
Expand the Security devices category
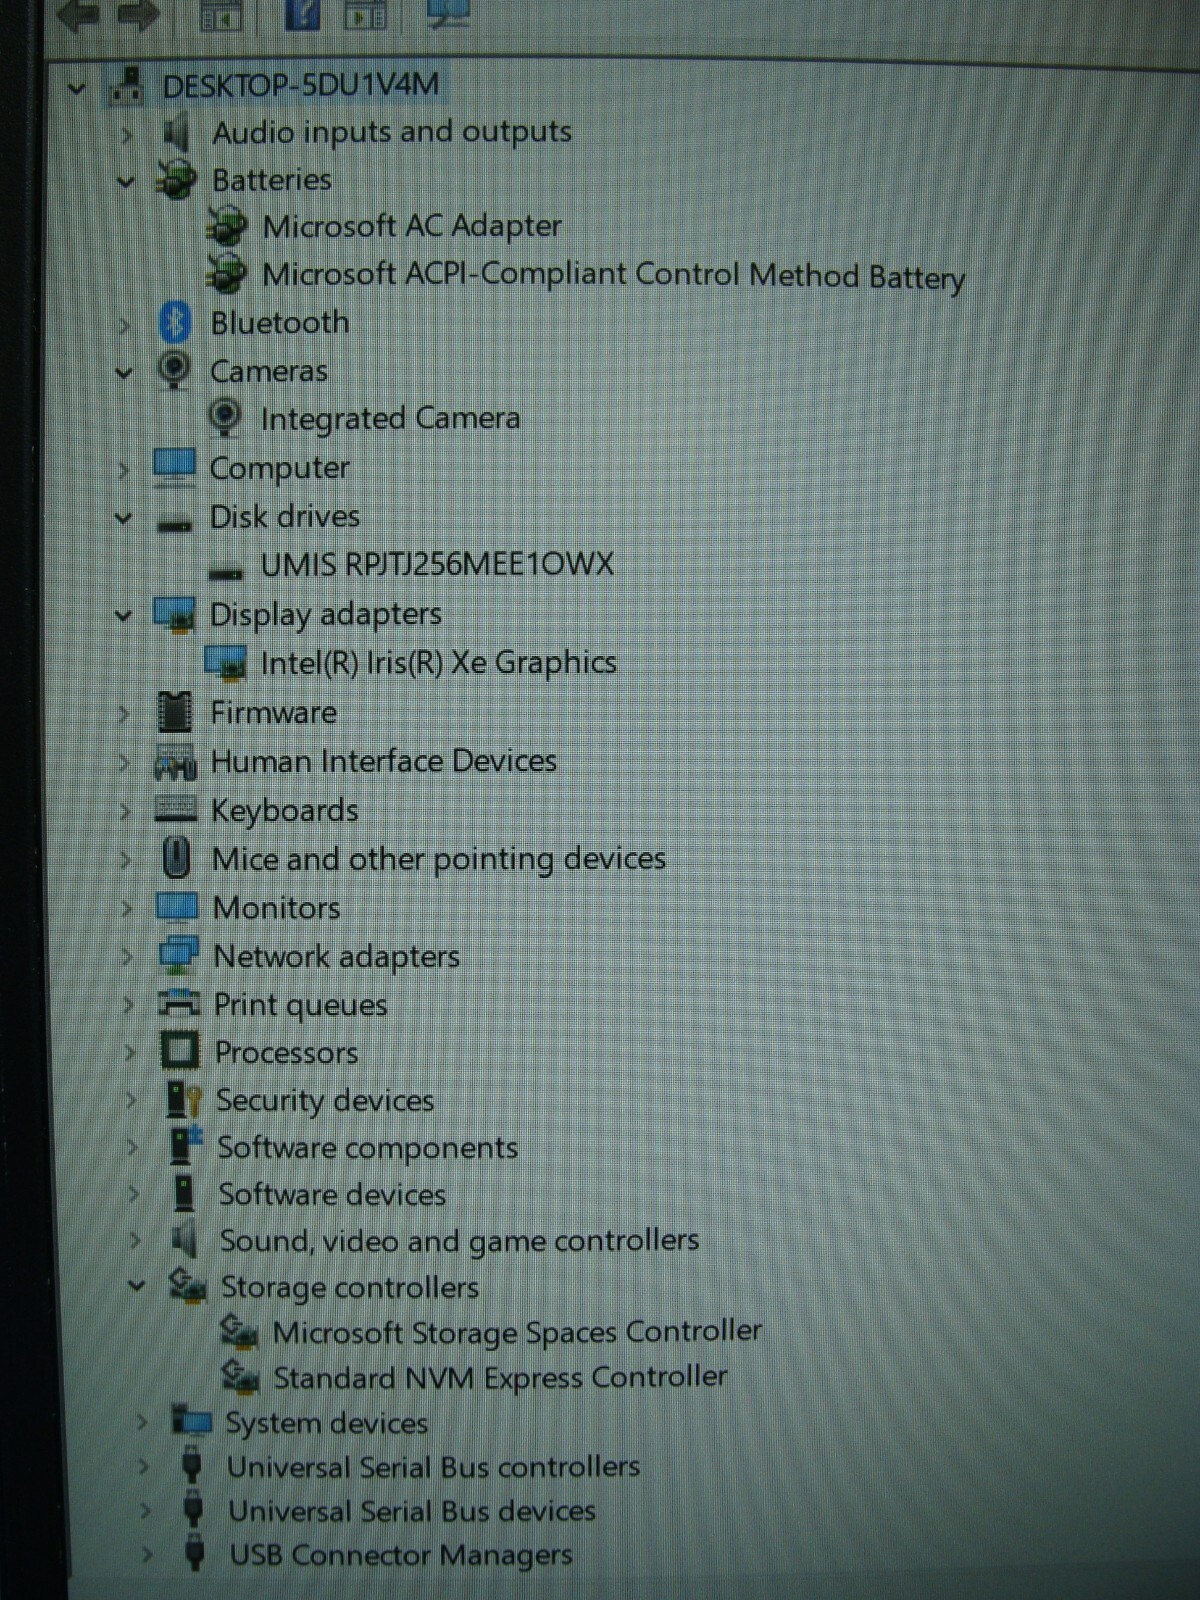(131, 1101)
